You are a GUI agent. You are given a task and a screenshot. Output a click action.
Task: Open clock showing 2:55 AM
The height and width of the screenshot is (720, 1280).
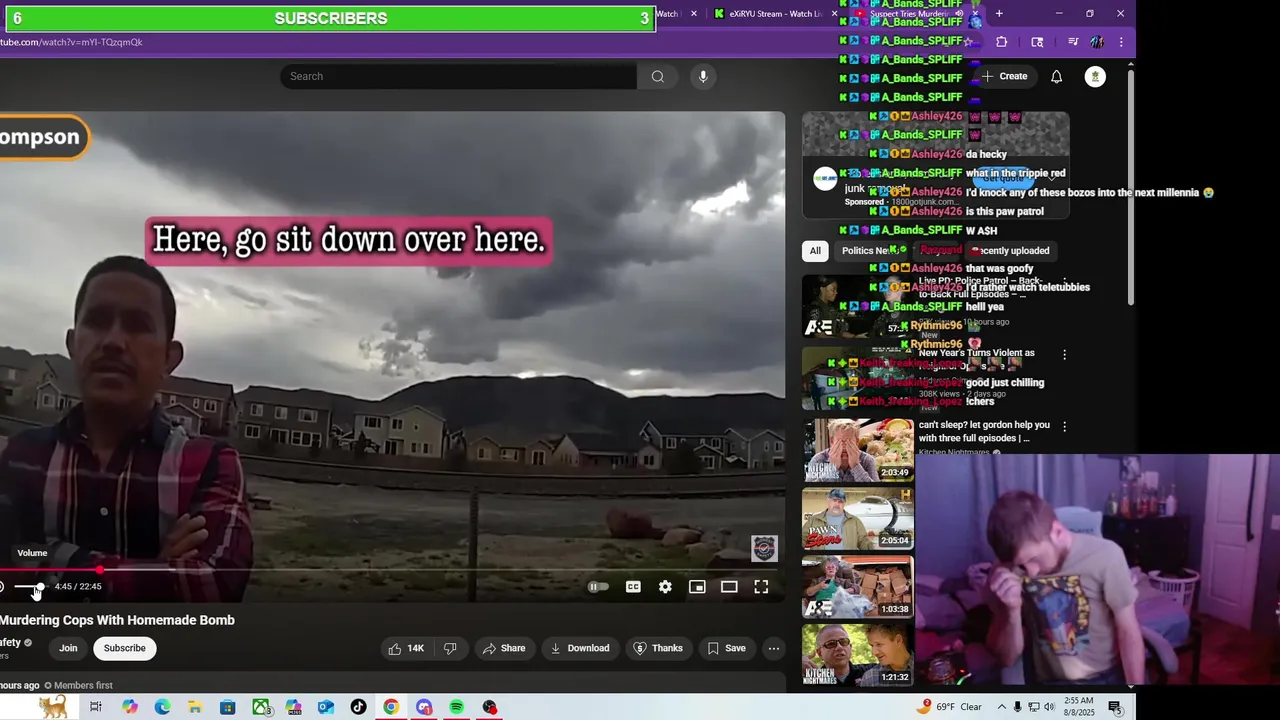click(1080, 707)
